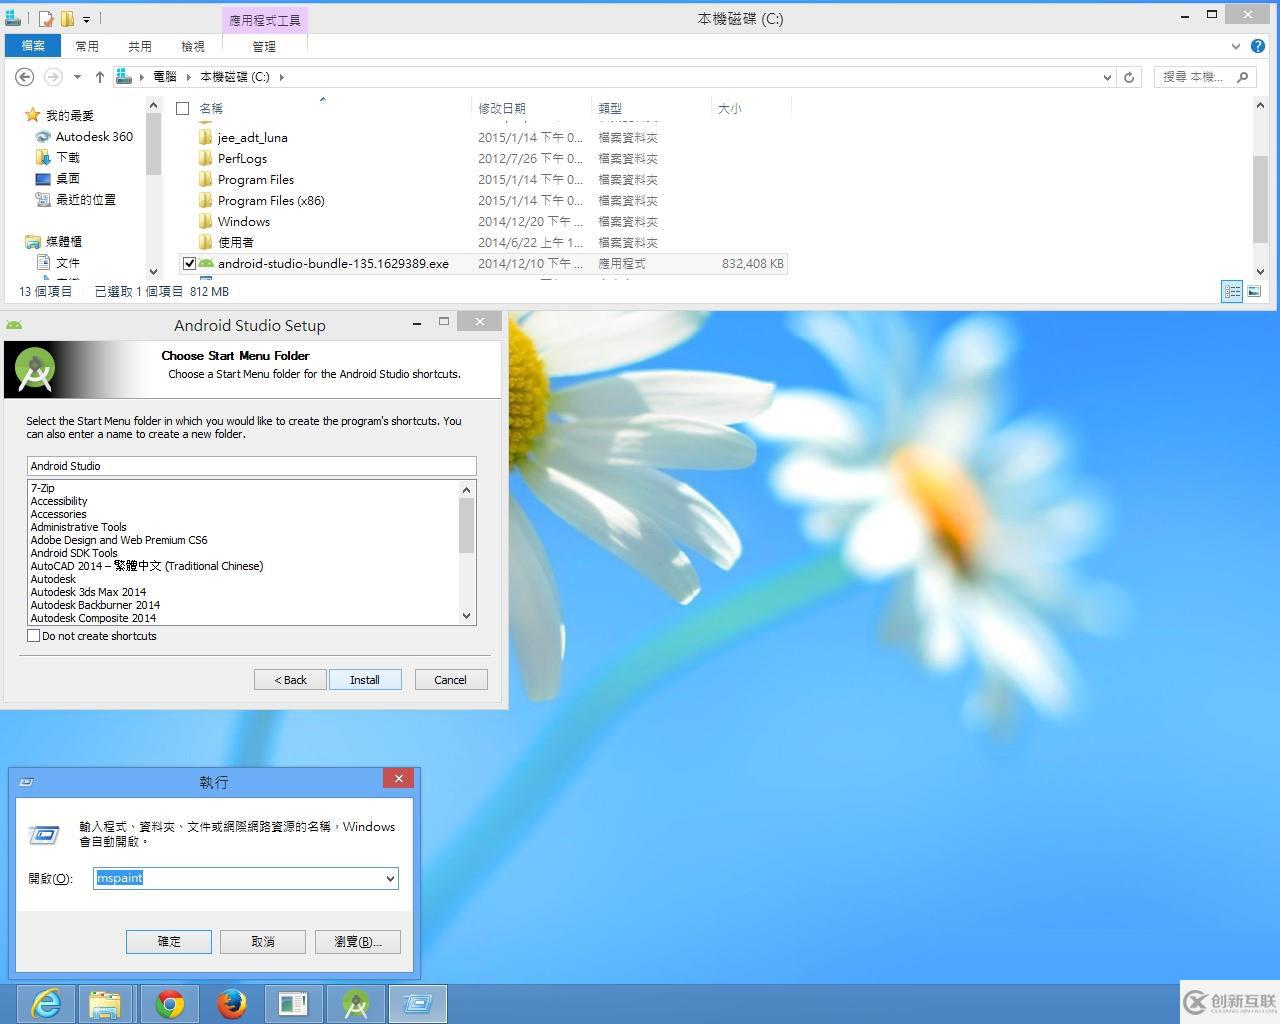Click 我的最愛 favorites star heading
Viewport: 1280px width, 1024px height.
pyautogui.click(x=69, y=116)
